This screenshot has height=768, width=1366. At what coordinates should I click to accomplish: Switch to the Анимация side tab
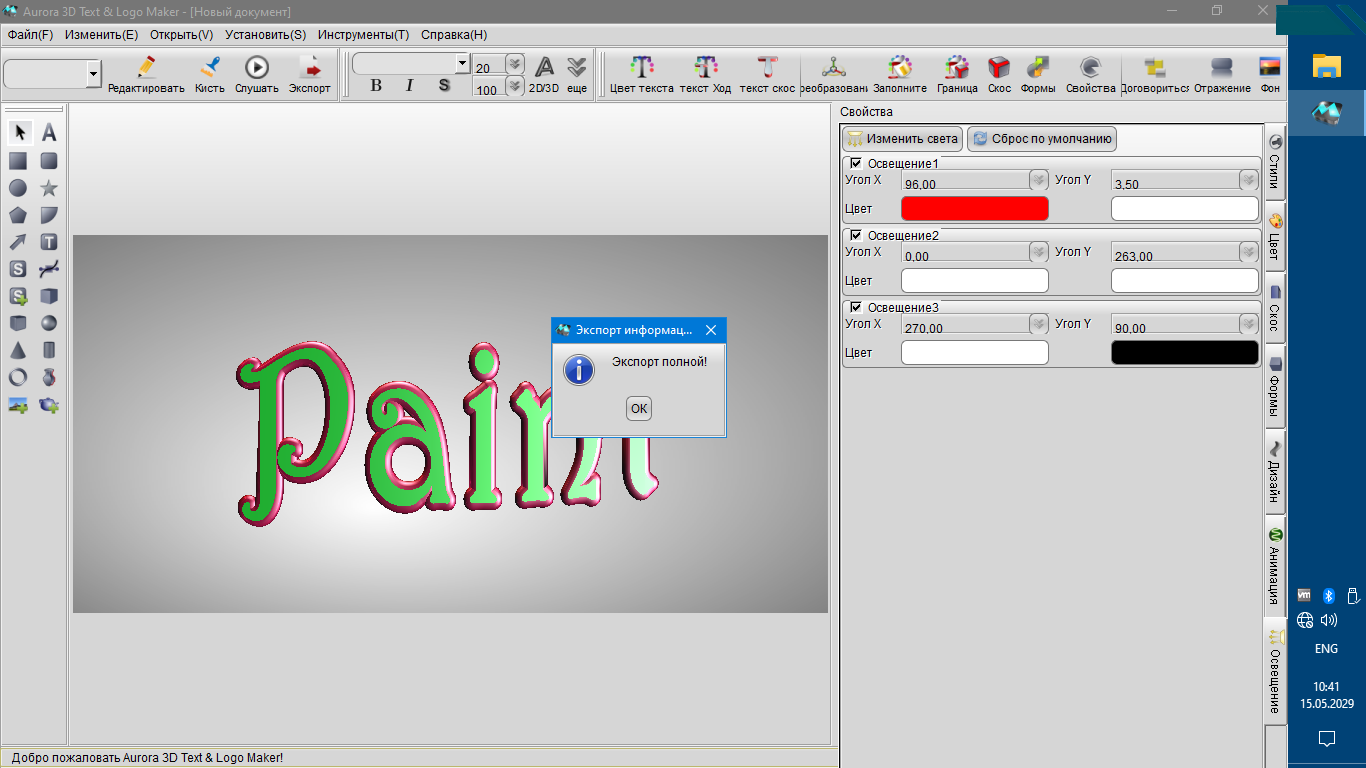(x=1275, y=565)
